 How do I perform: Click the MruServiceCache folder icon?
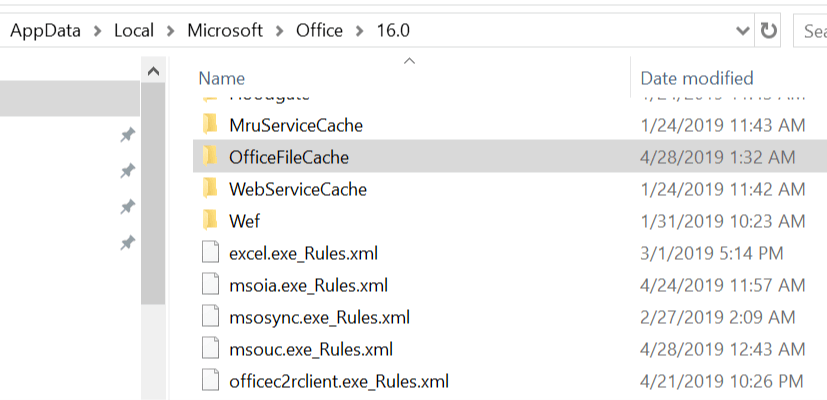tap(210, 125)
